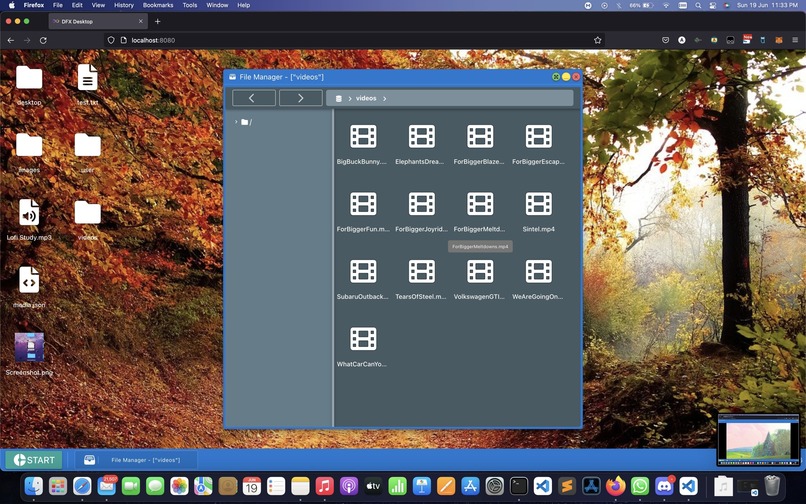Open the History menu in menu bar
This screenshot has height=504, width=806.
point(123,5)
